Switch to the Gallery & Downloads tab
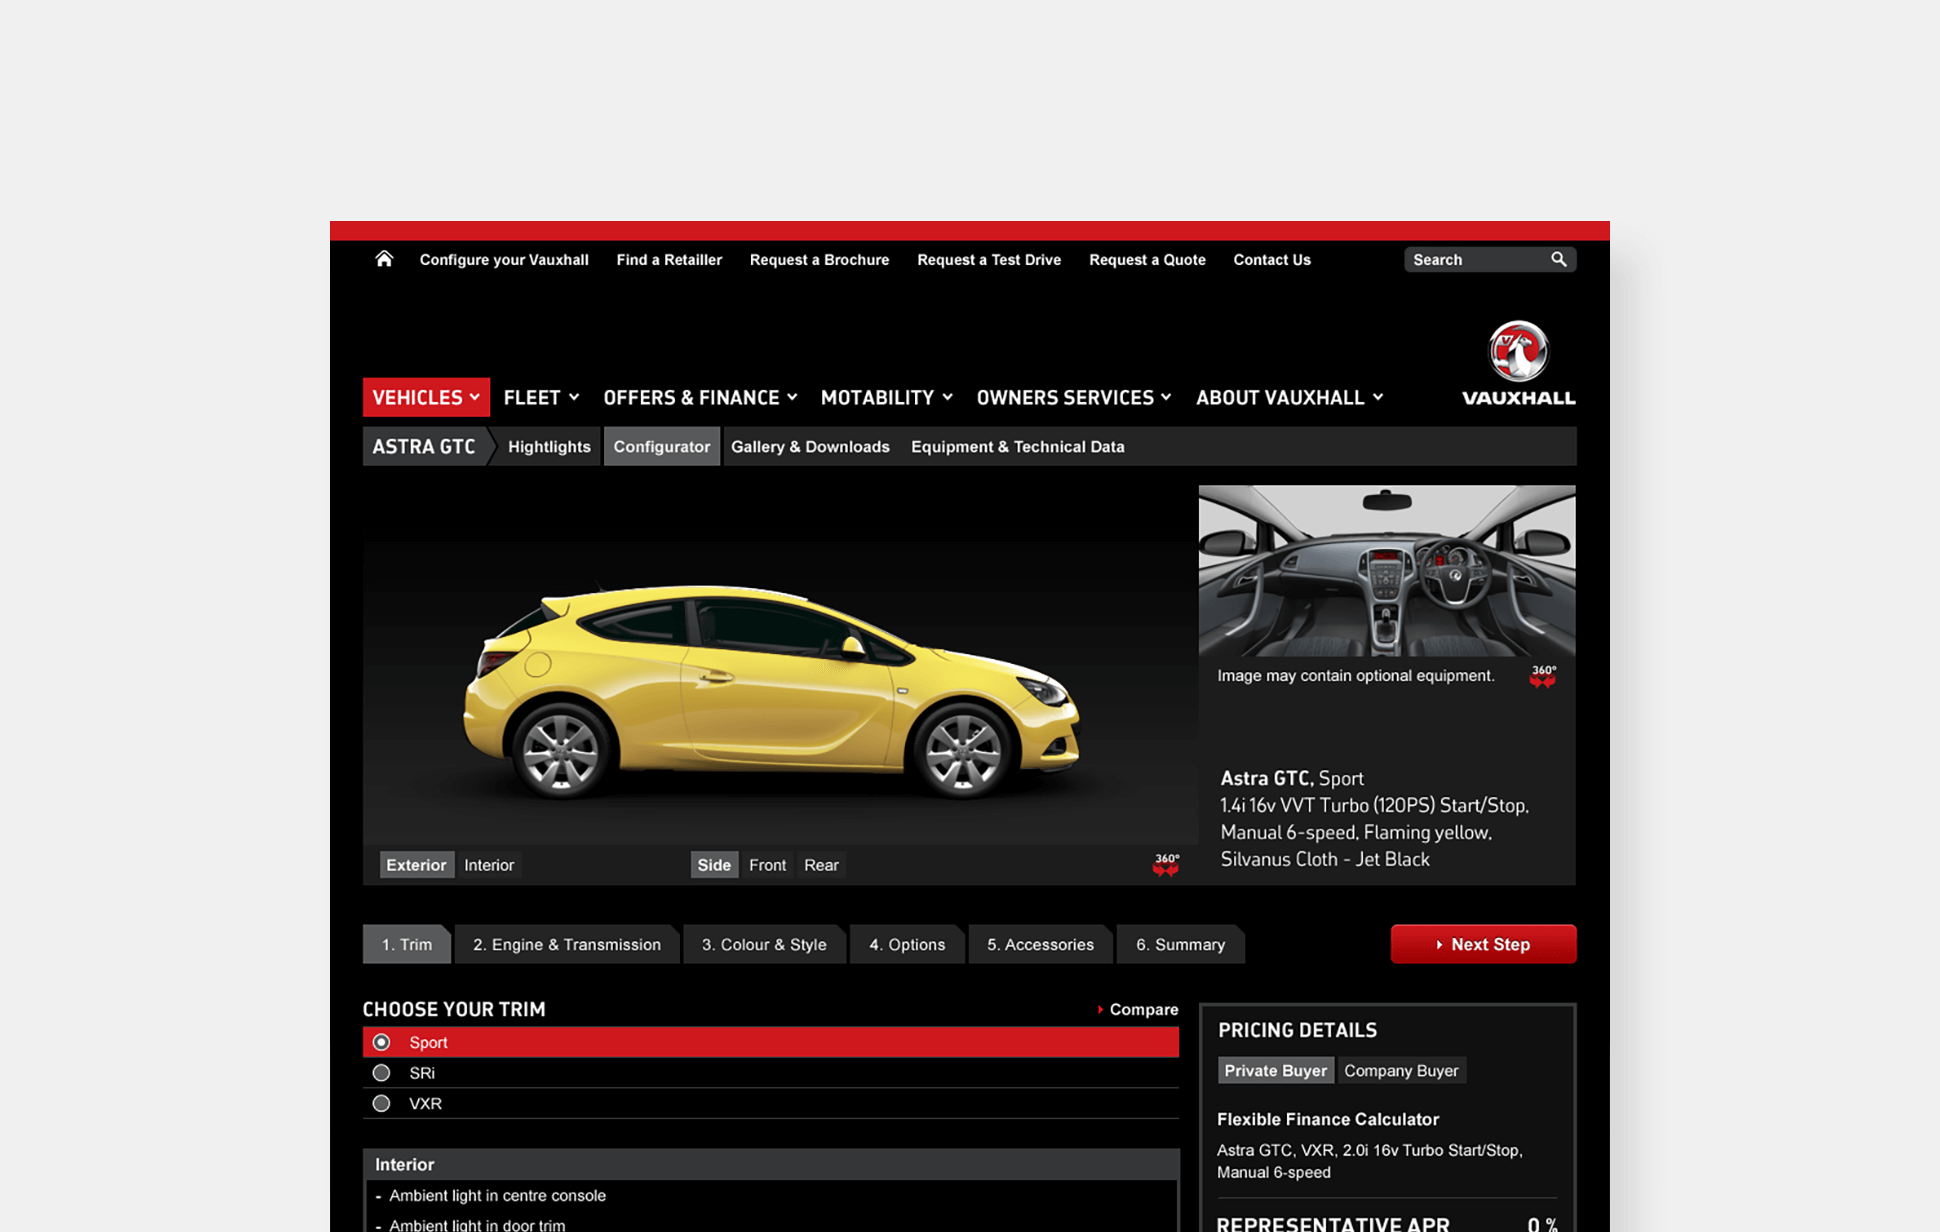This screenshot has width=1940, height=1232. tap(810, 446)
